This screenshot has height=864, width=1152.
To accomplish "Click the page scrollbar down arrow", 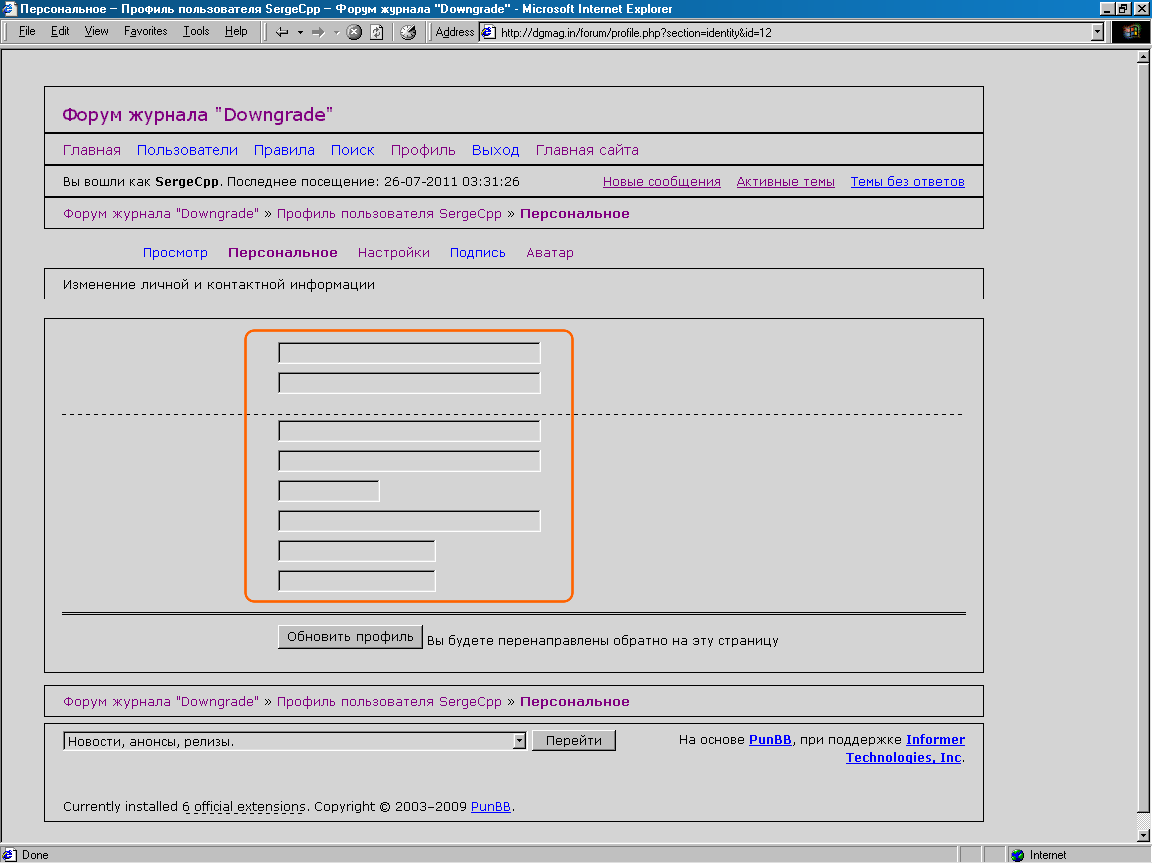I will [1143, 835].
